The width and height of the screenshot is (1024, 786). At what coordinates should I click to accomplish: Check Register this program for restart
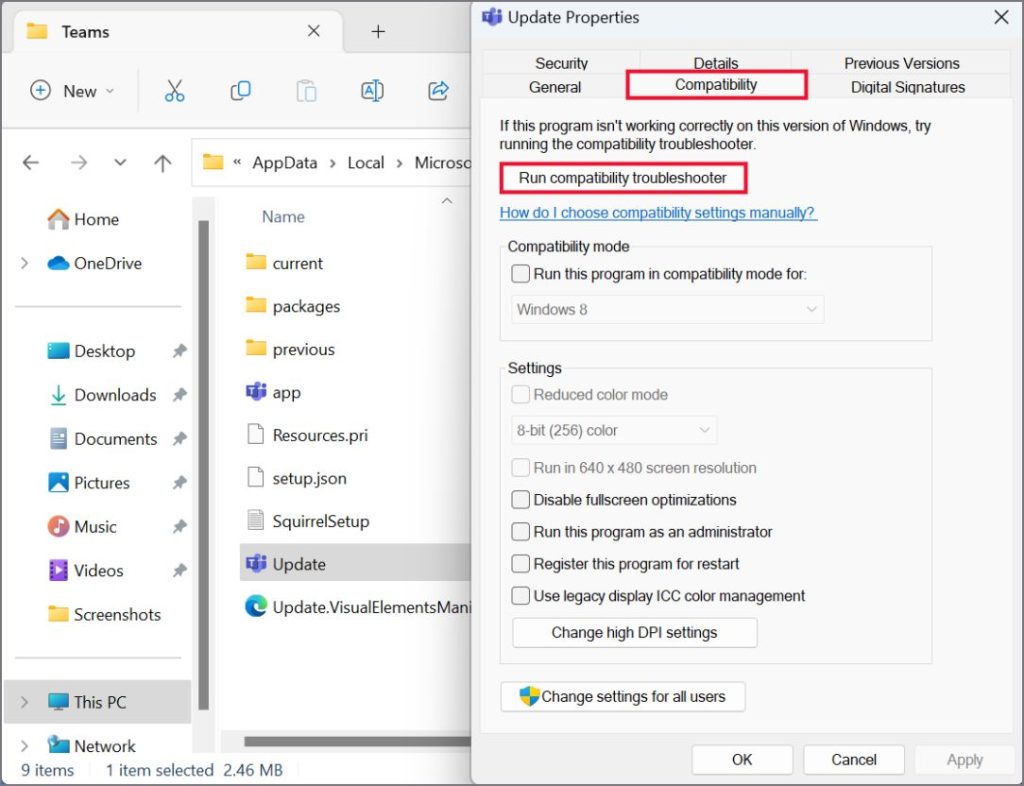pos(520,563)
